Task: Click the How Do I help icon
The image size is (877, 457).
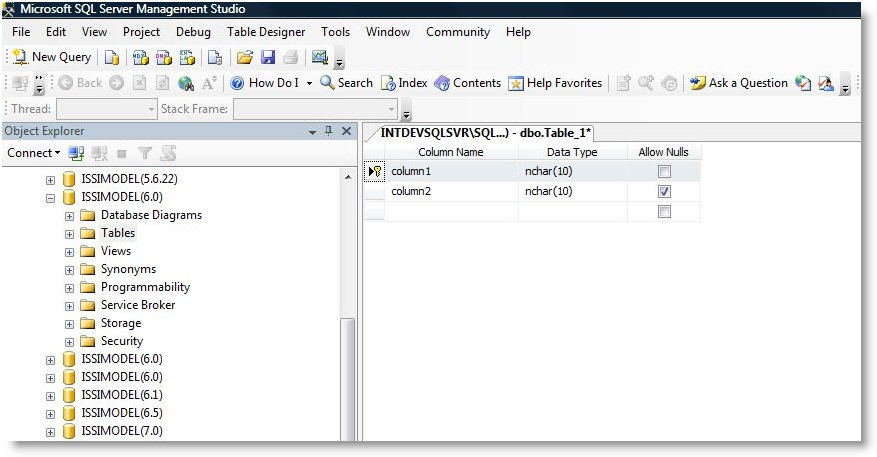Action: (x=238, y=83)
